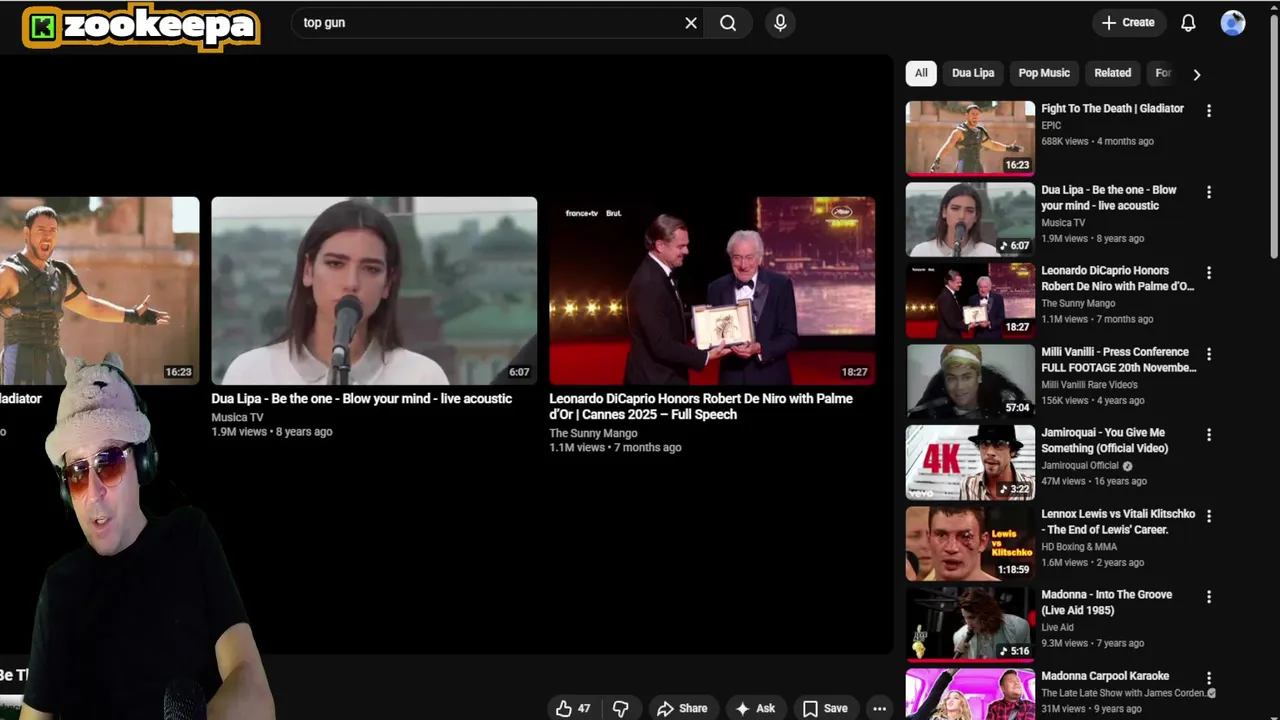The width and height of the screenshot is (1280, 720).
Task: Play the large Gladiator endscreen thumbnail
Action: tap(99, 290)
